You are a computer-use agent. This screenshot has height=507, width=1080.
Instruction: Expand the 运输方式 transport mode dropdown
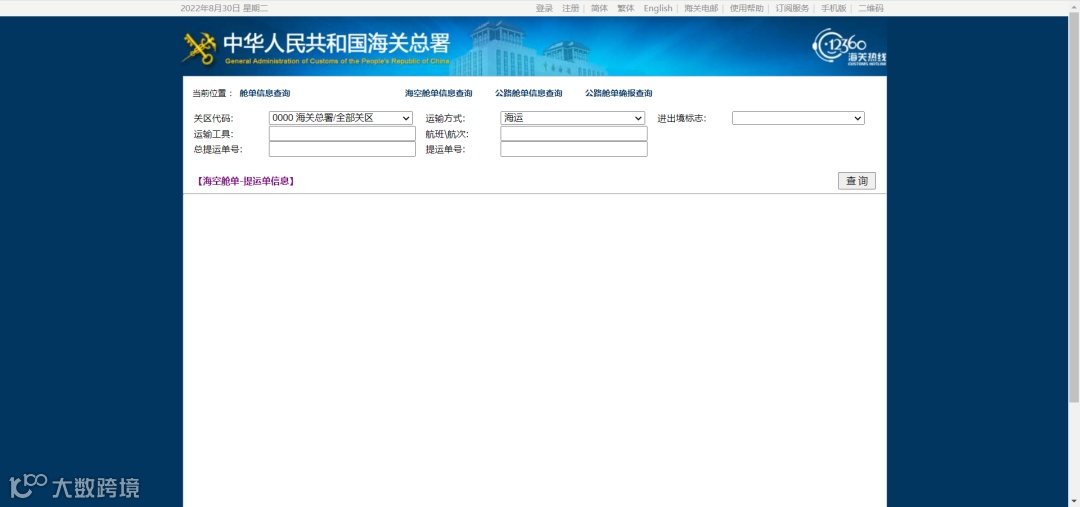click(572, 118)
